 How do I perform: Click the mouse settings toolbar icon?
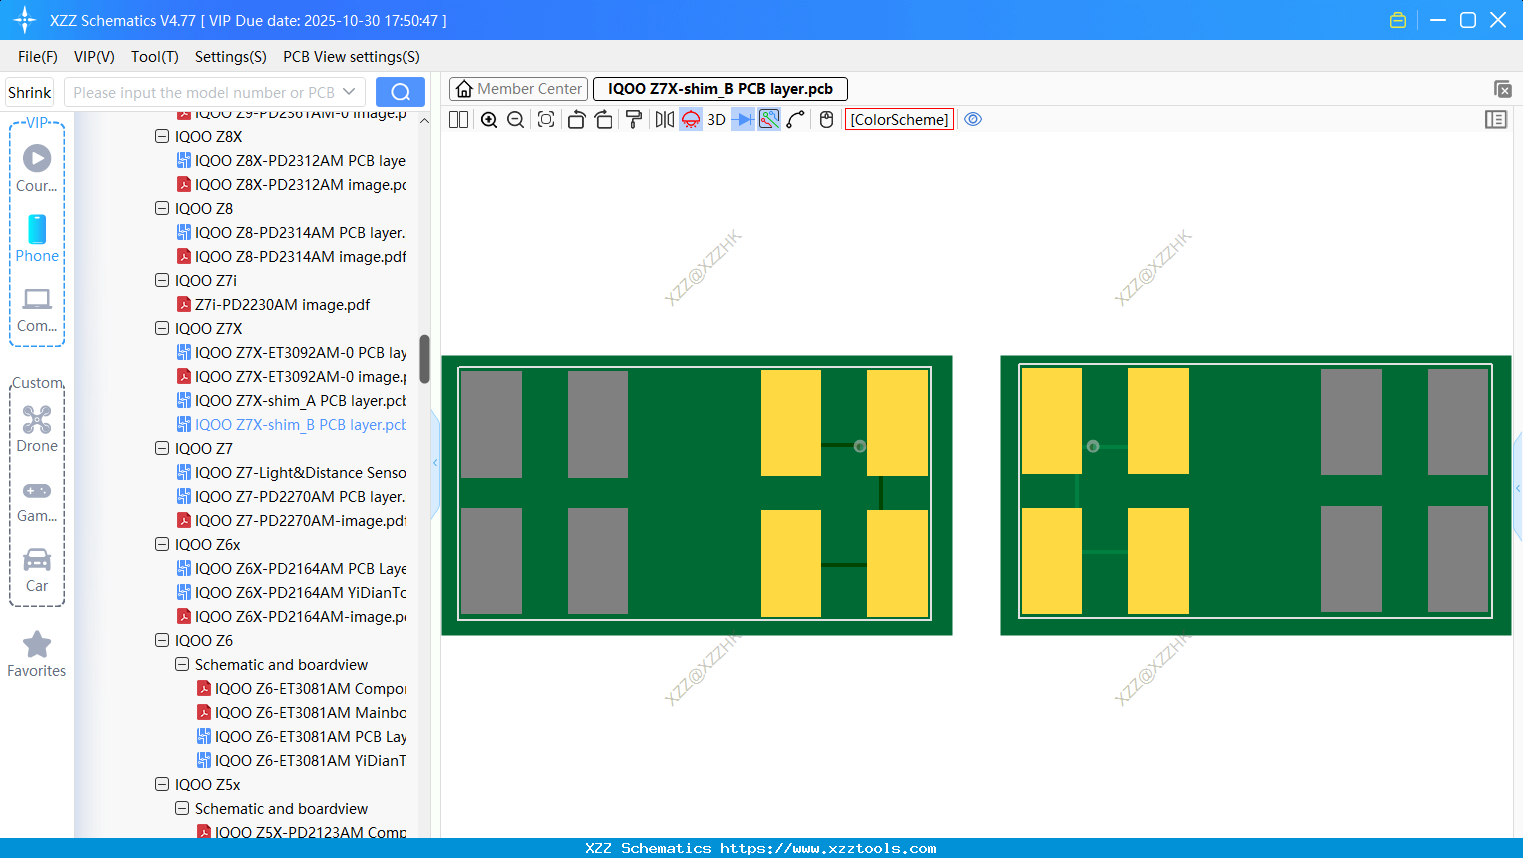pyautogui.click(x=824, y=119)
